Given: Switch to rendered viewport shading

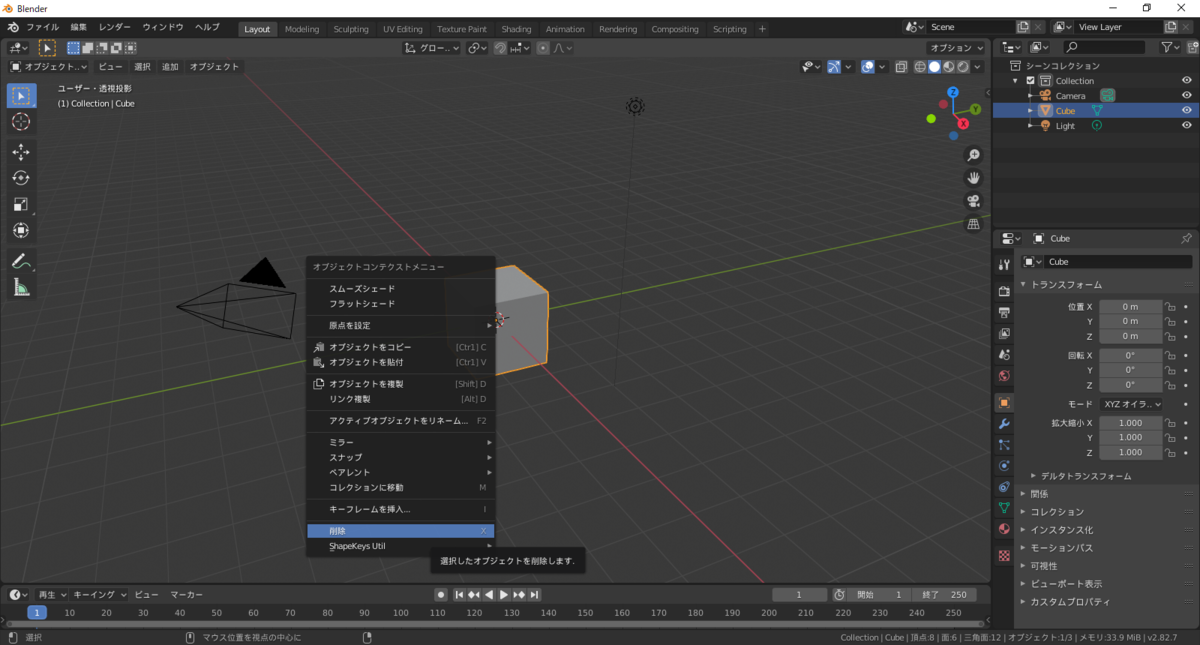Looking at the screenshot, I should point(963,67).
